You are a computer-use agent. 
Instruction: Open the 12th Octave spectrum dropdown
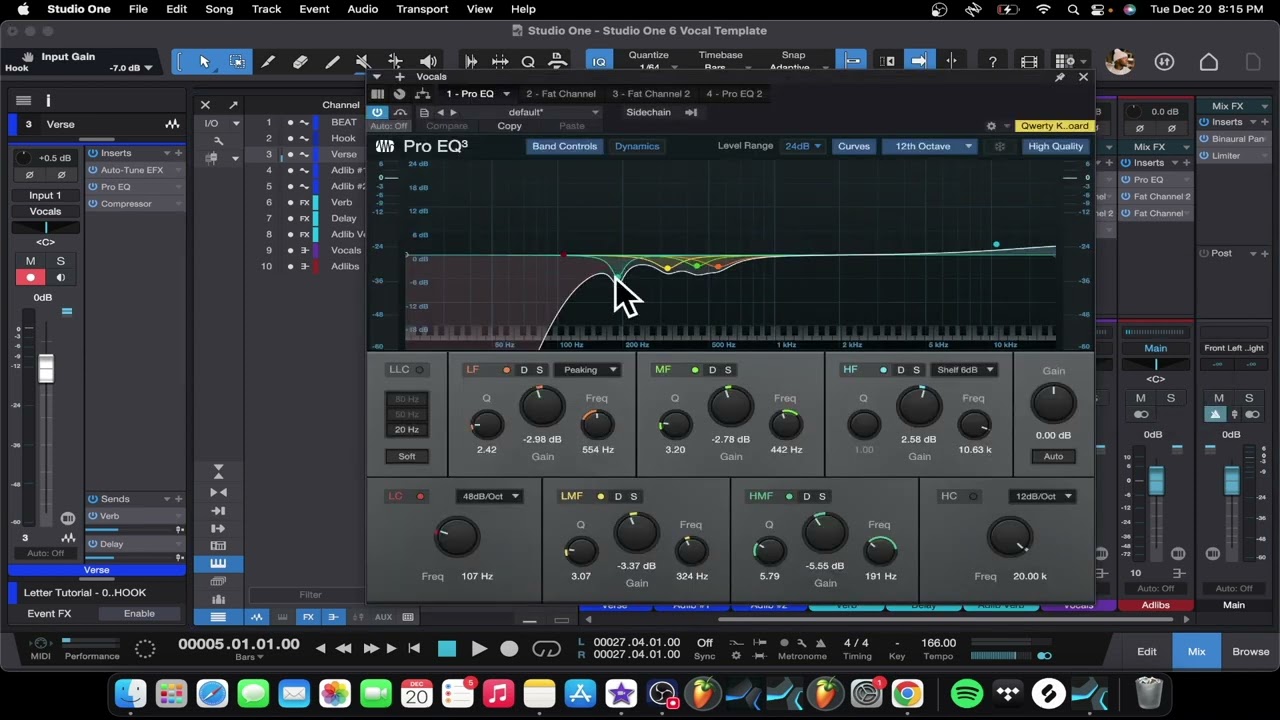tap(931, 146)
